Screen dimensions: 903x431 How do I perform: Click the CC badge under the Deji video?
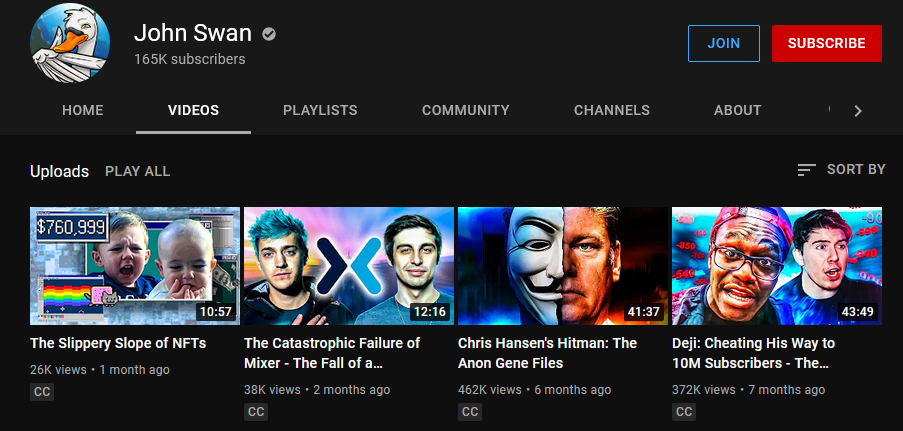click(x=684, y=412)
